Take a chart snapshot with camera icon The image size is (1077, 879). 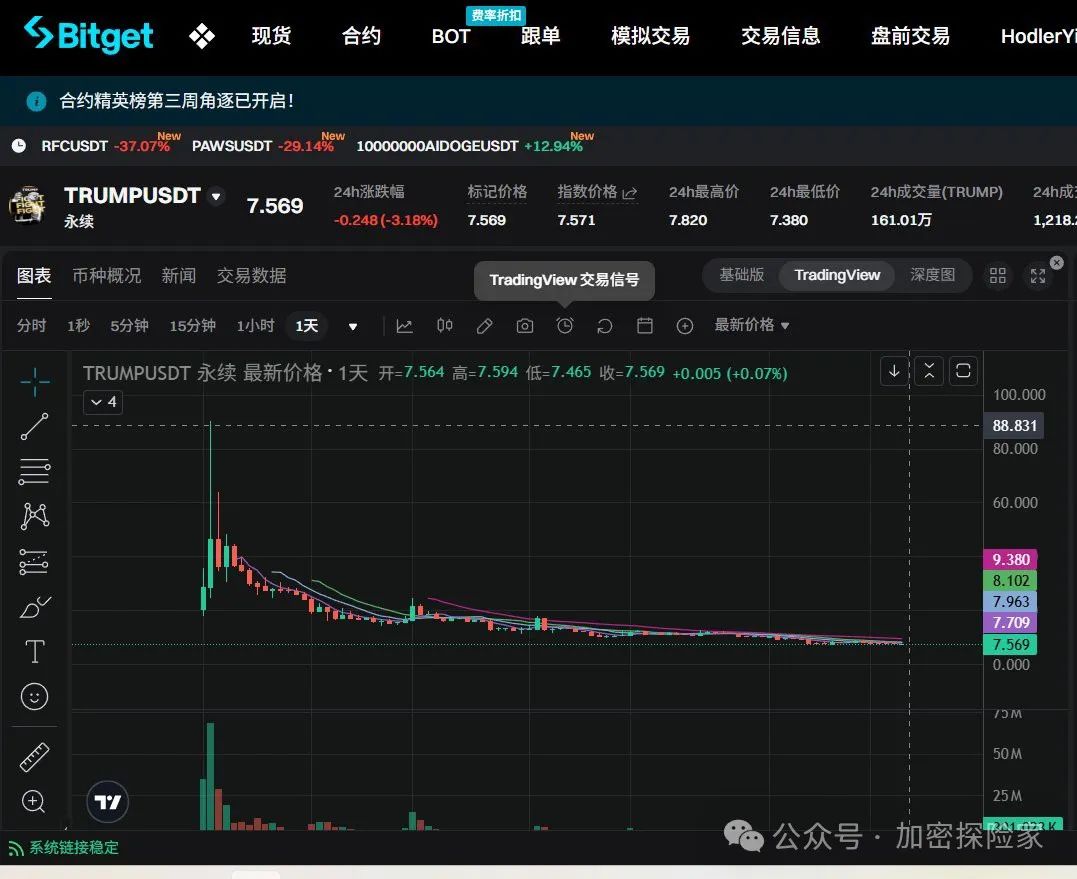point(525,326)
